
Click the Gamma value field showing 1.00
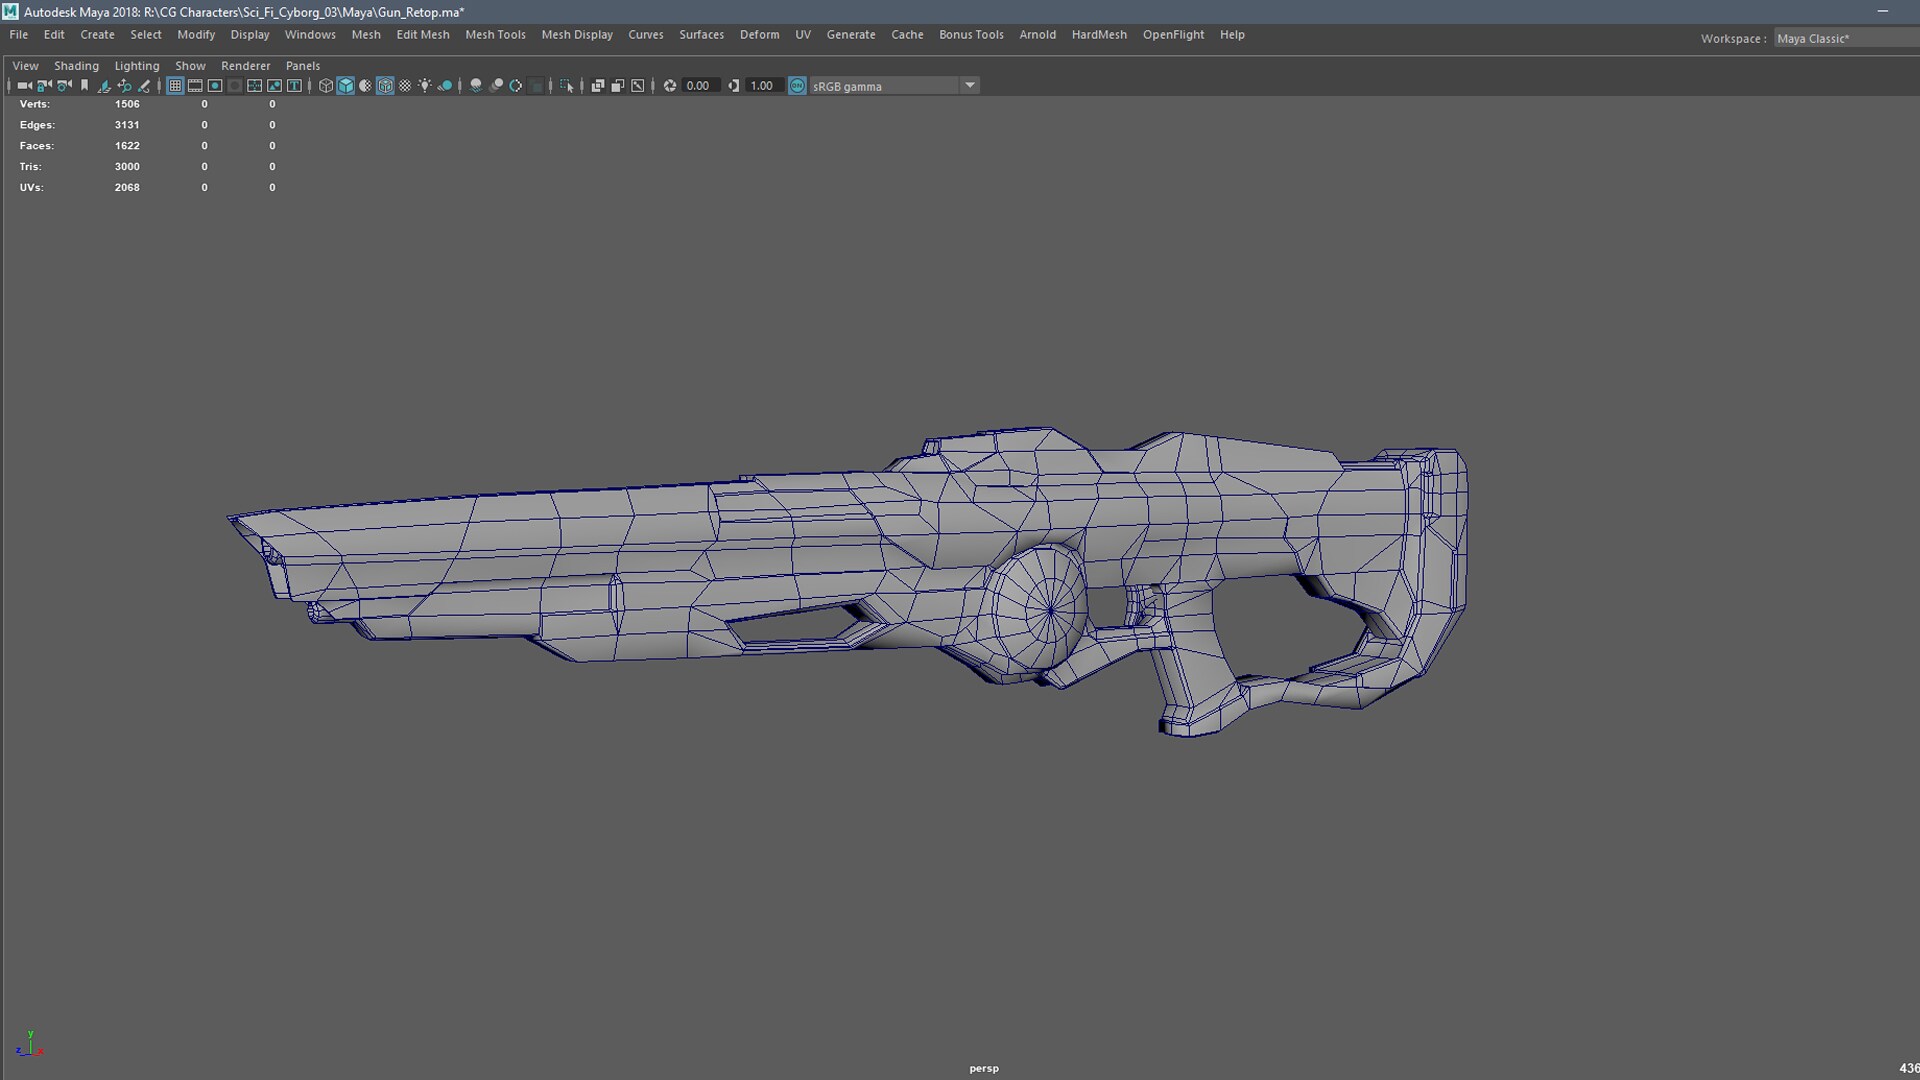click(x=762, y=86)
